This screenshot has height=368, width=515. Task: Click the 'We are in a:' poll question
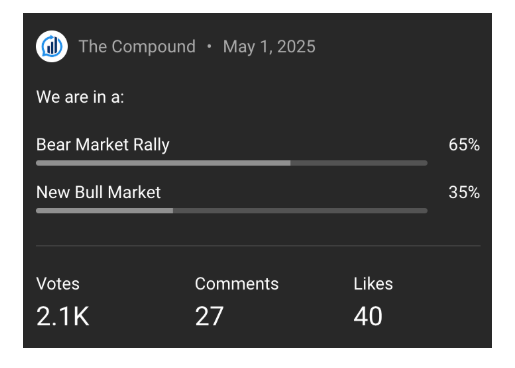(x=80, y=97)
